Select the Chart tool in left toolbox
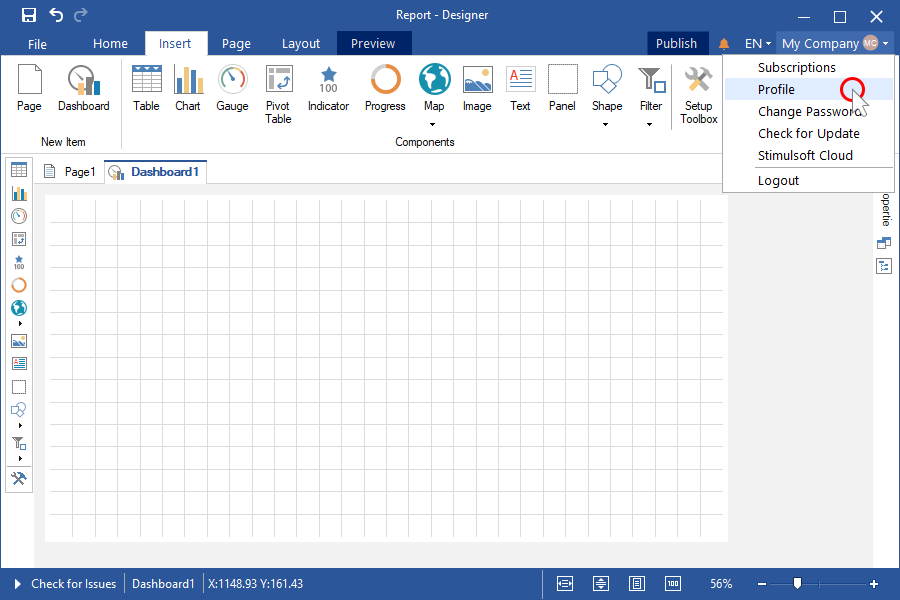 click(x=19, y=193)
